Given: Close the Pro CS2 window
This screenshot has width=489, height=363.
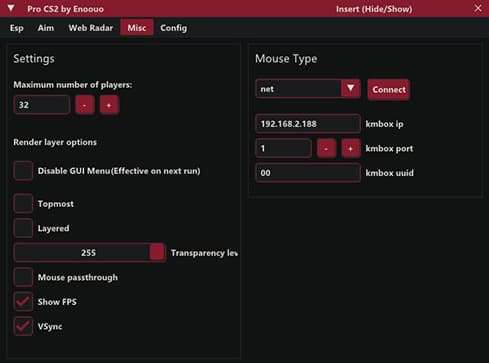Looking at the screenshot, I should tap(478, 8).
